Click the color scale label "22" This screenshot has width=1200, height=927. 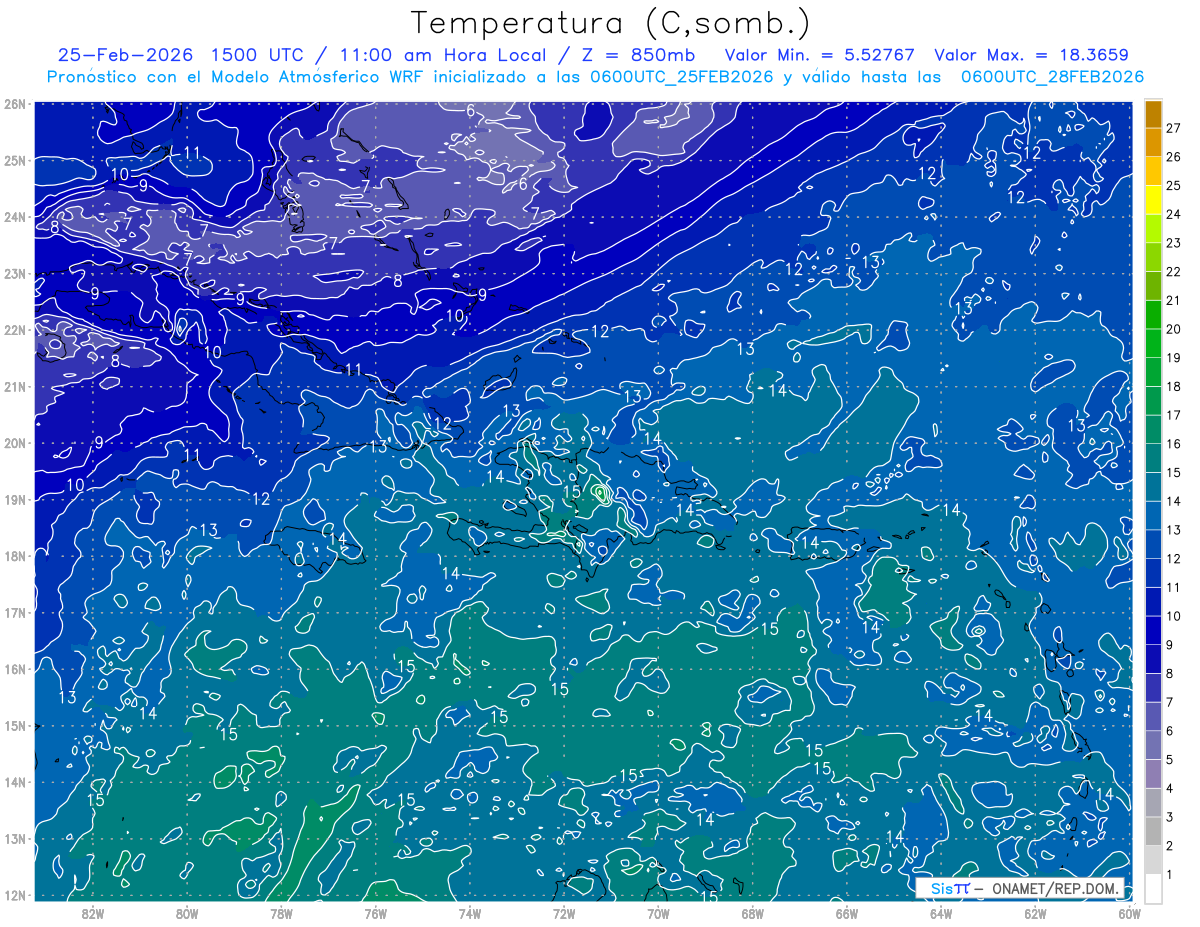pos(1173,272)
